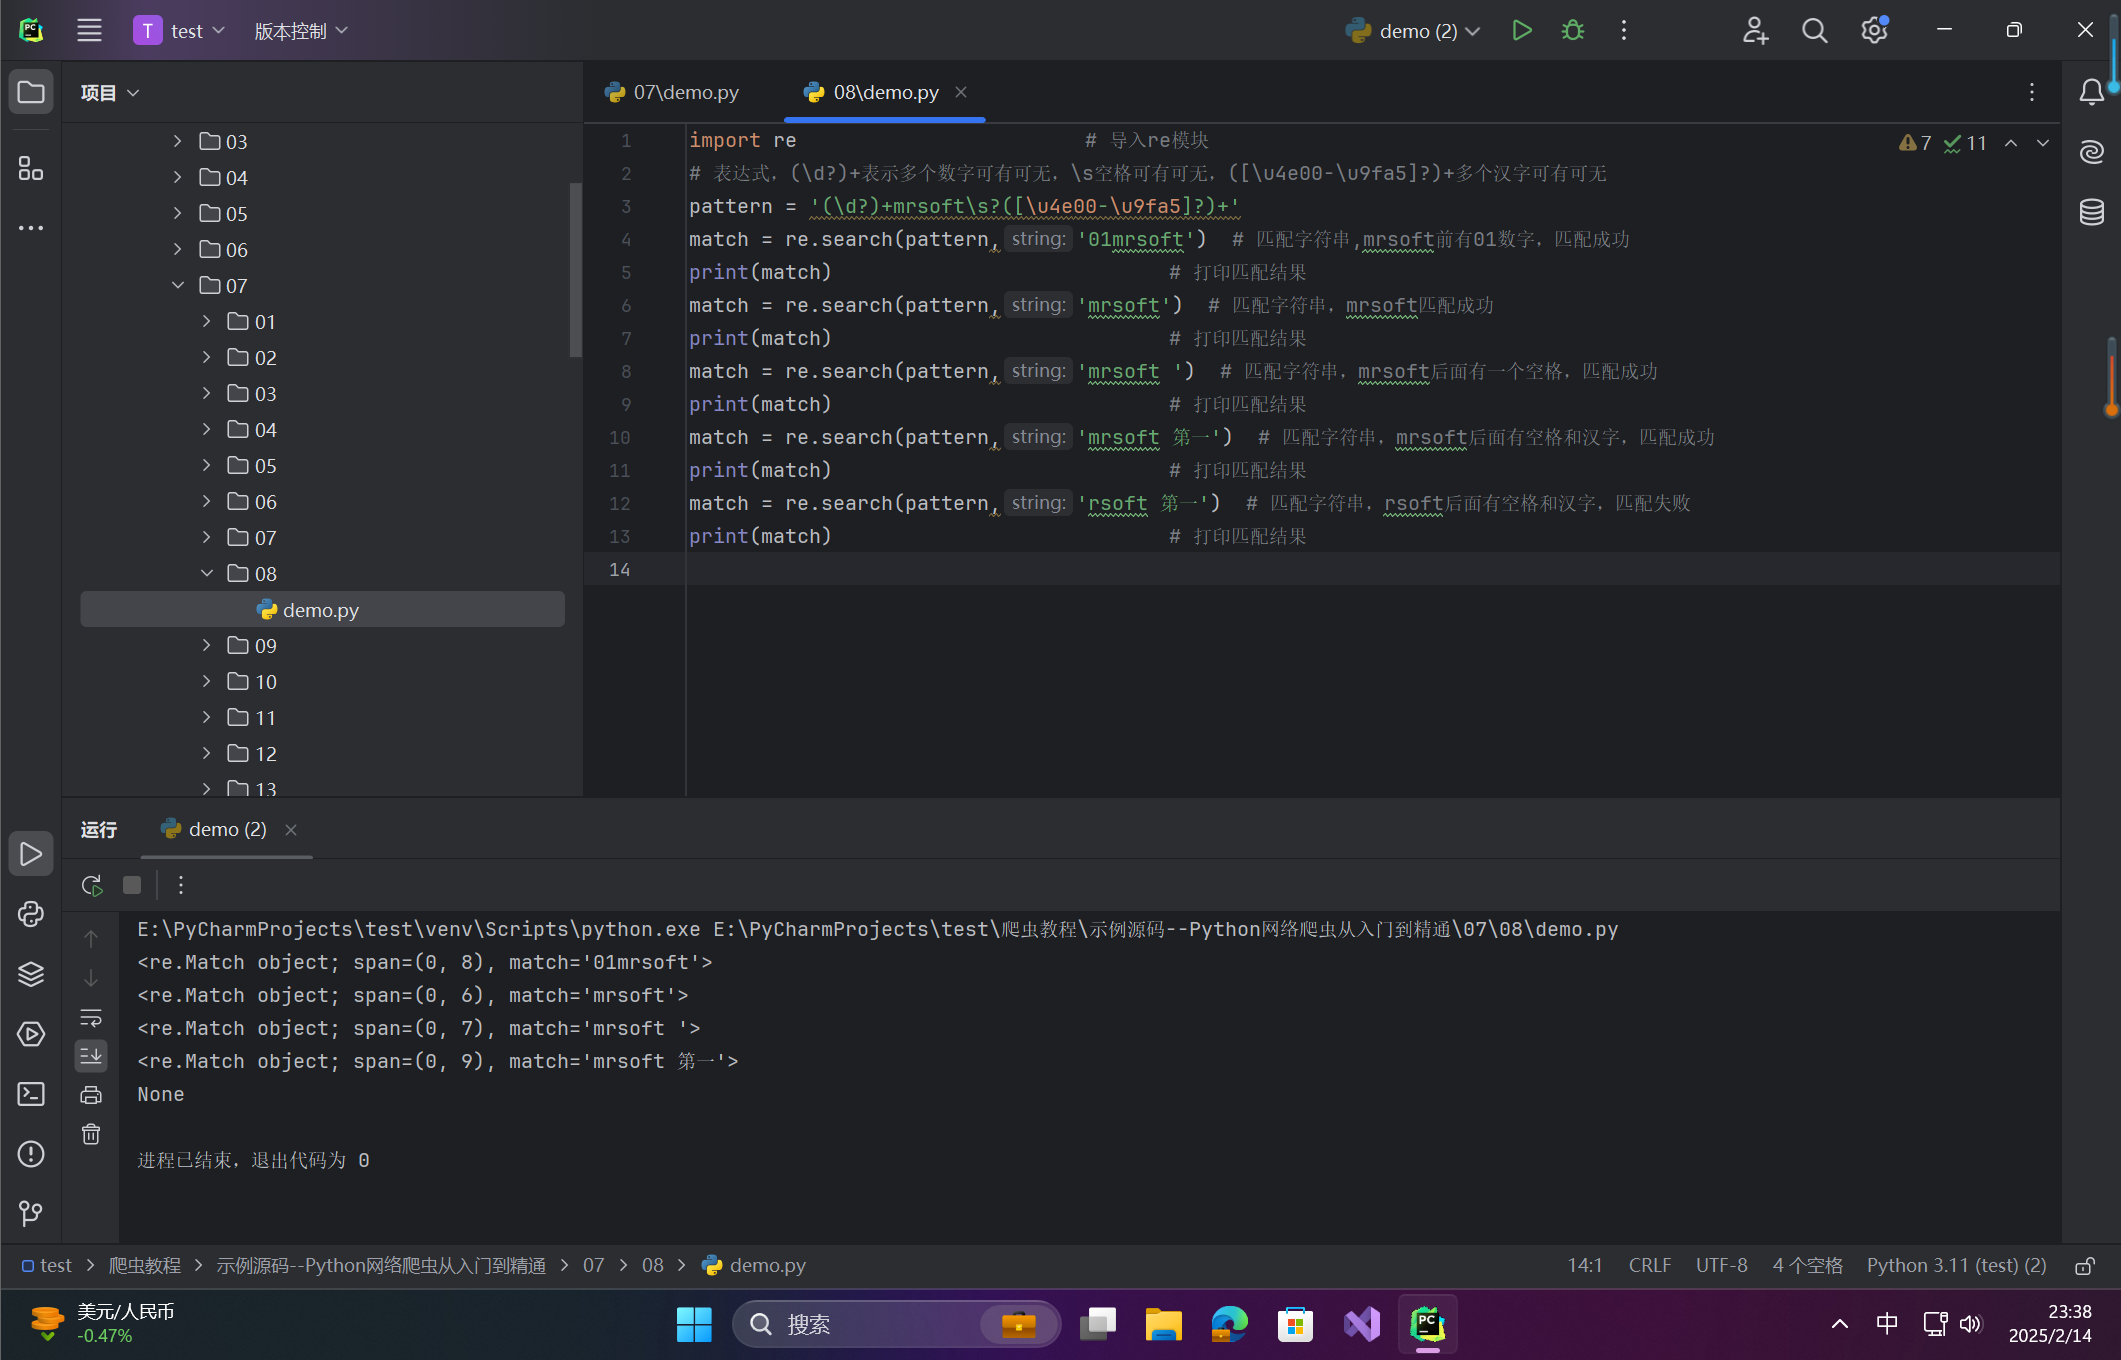Open the AI Assistant panel
Image resolution: width=2121 pixels, height=1360 pixels.
[2091, 152]
